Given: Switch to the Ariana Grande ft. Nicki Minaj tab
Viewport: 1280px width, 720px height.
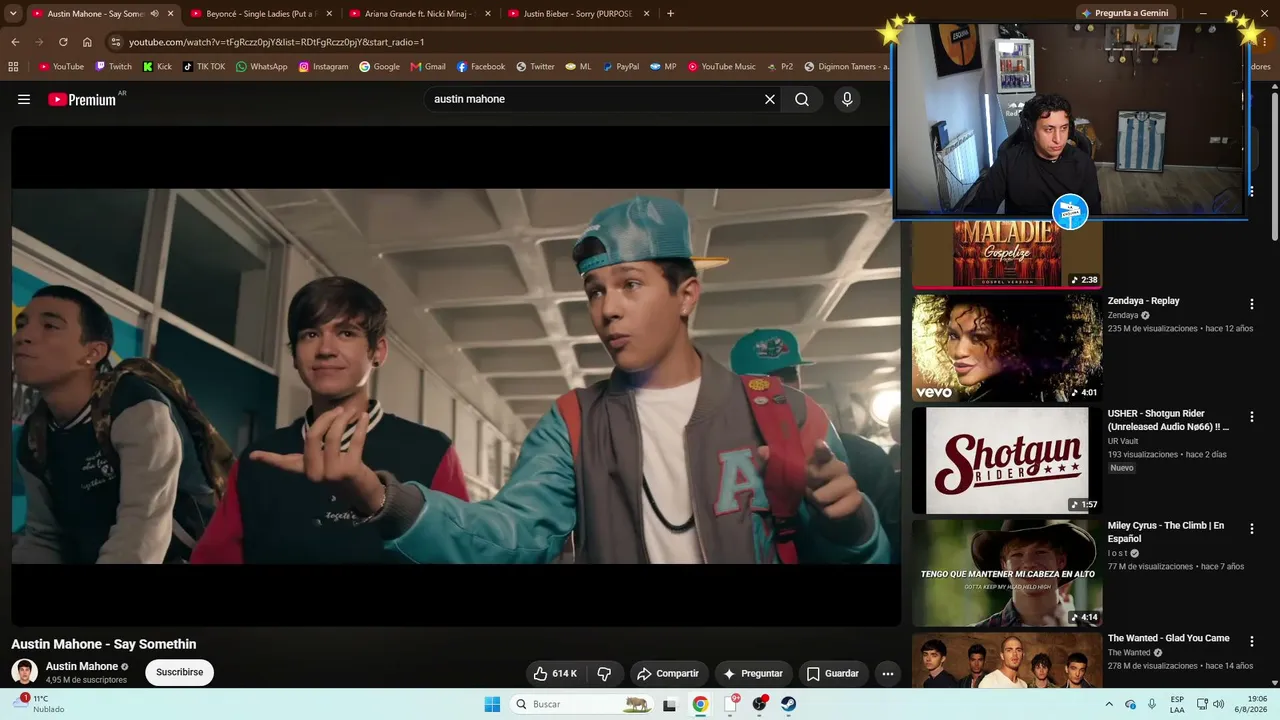Looking at the screenshot, I should pos(420,14).
